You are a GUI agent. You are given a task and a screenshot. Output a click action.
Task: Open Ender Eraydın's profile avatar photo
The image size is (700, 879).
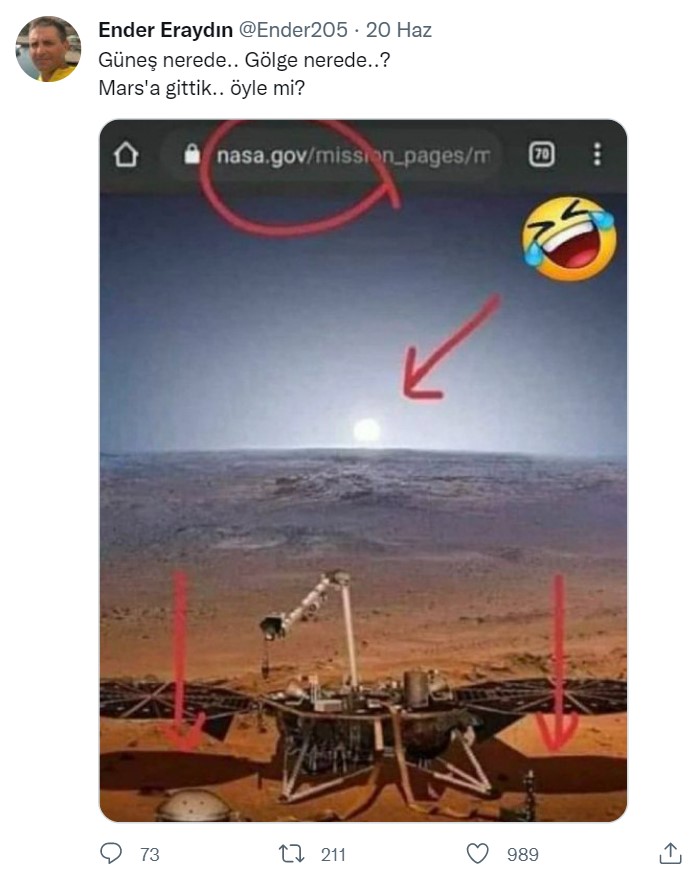coord(48,49)
